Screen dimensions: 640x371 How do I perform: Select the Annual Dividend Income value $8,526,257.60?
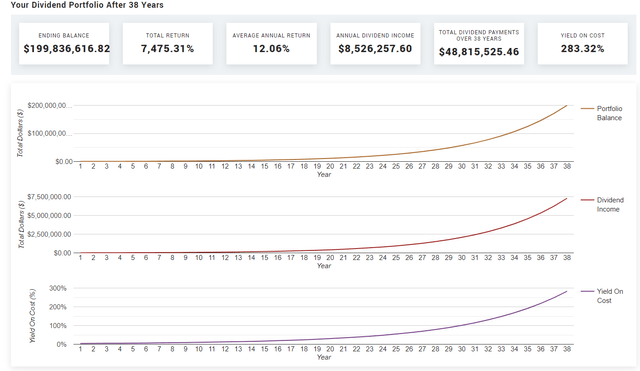[375, 49]
